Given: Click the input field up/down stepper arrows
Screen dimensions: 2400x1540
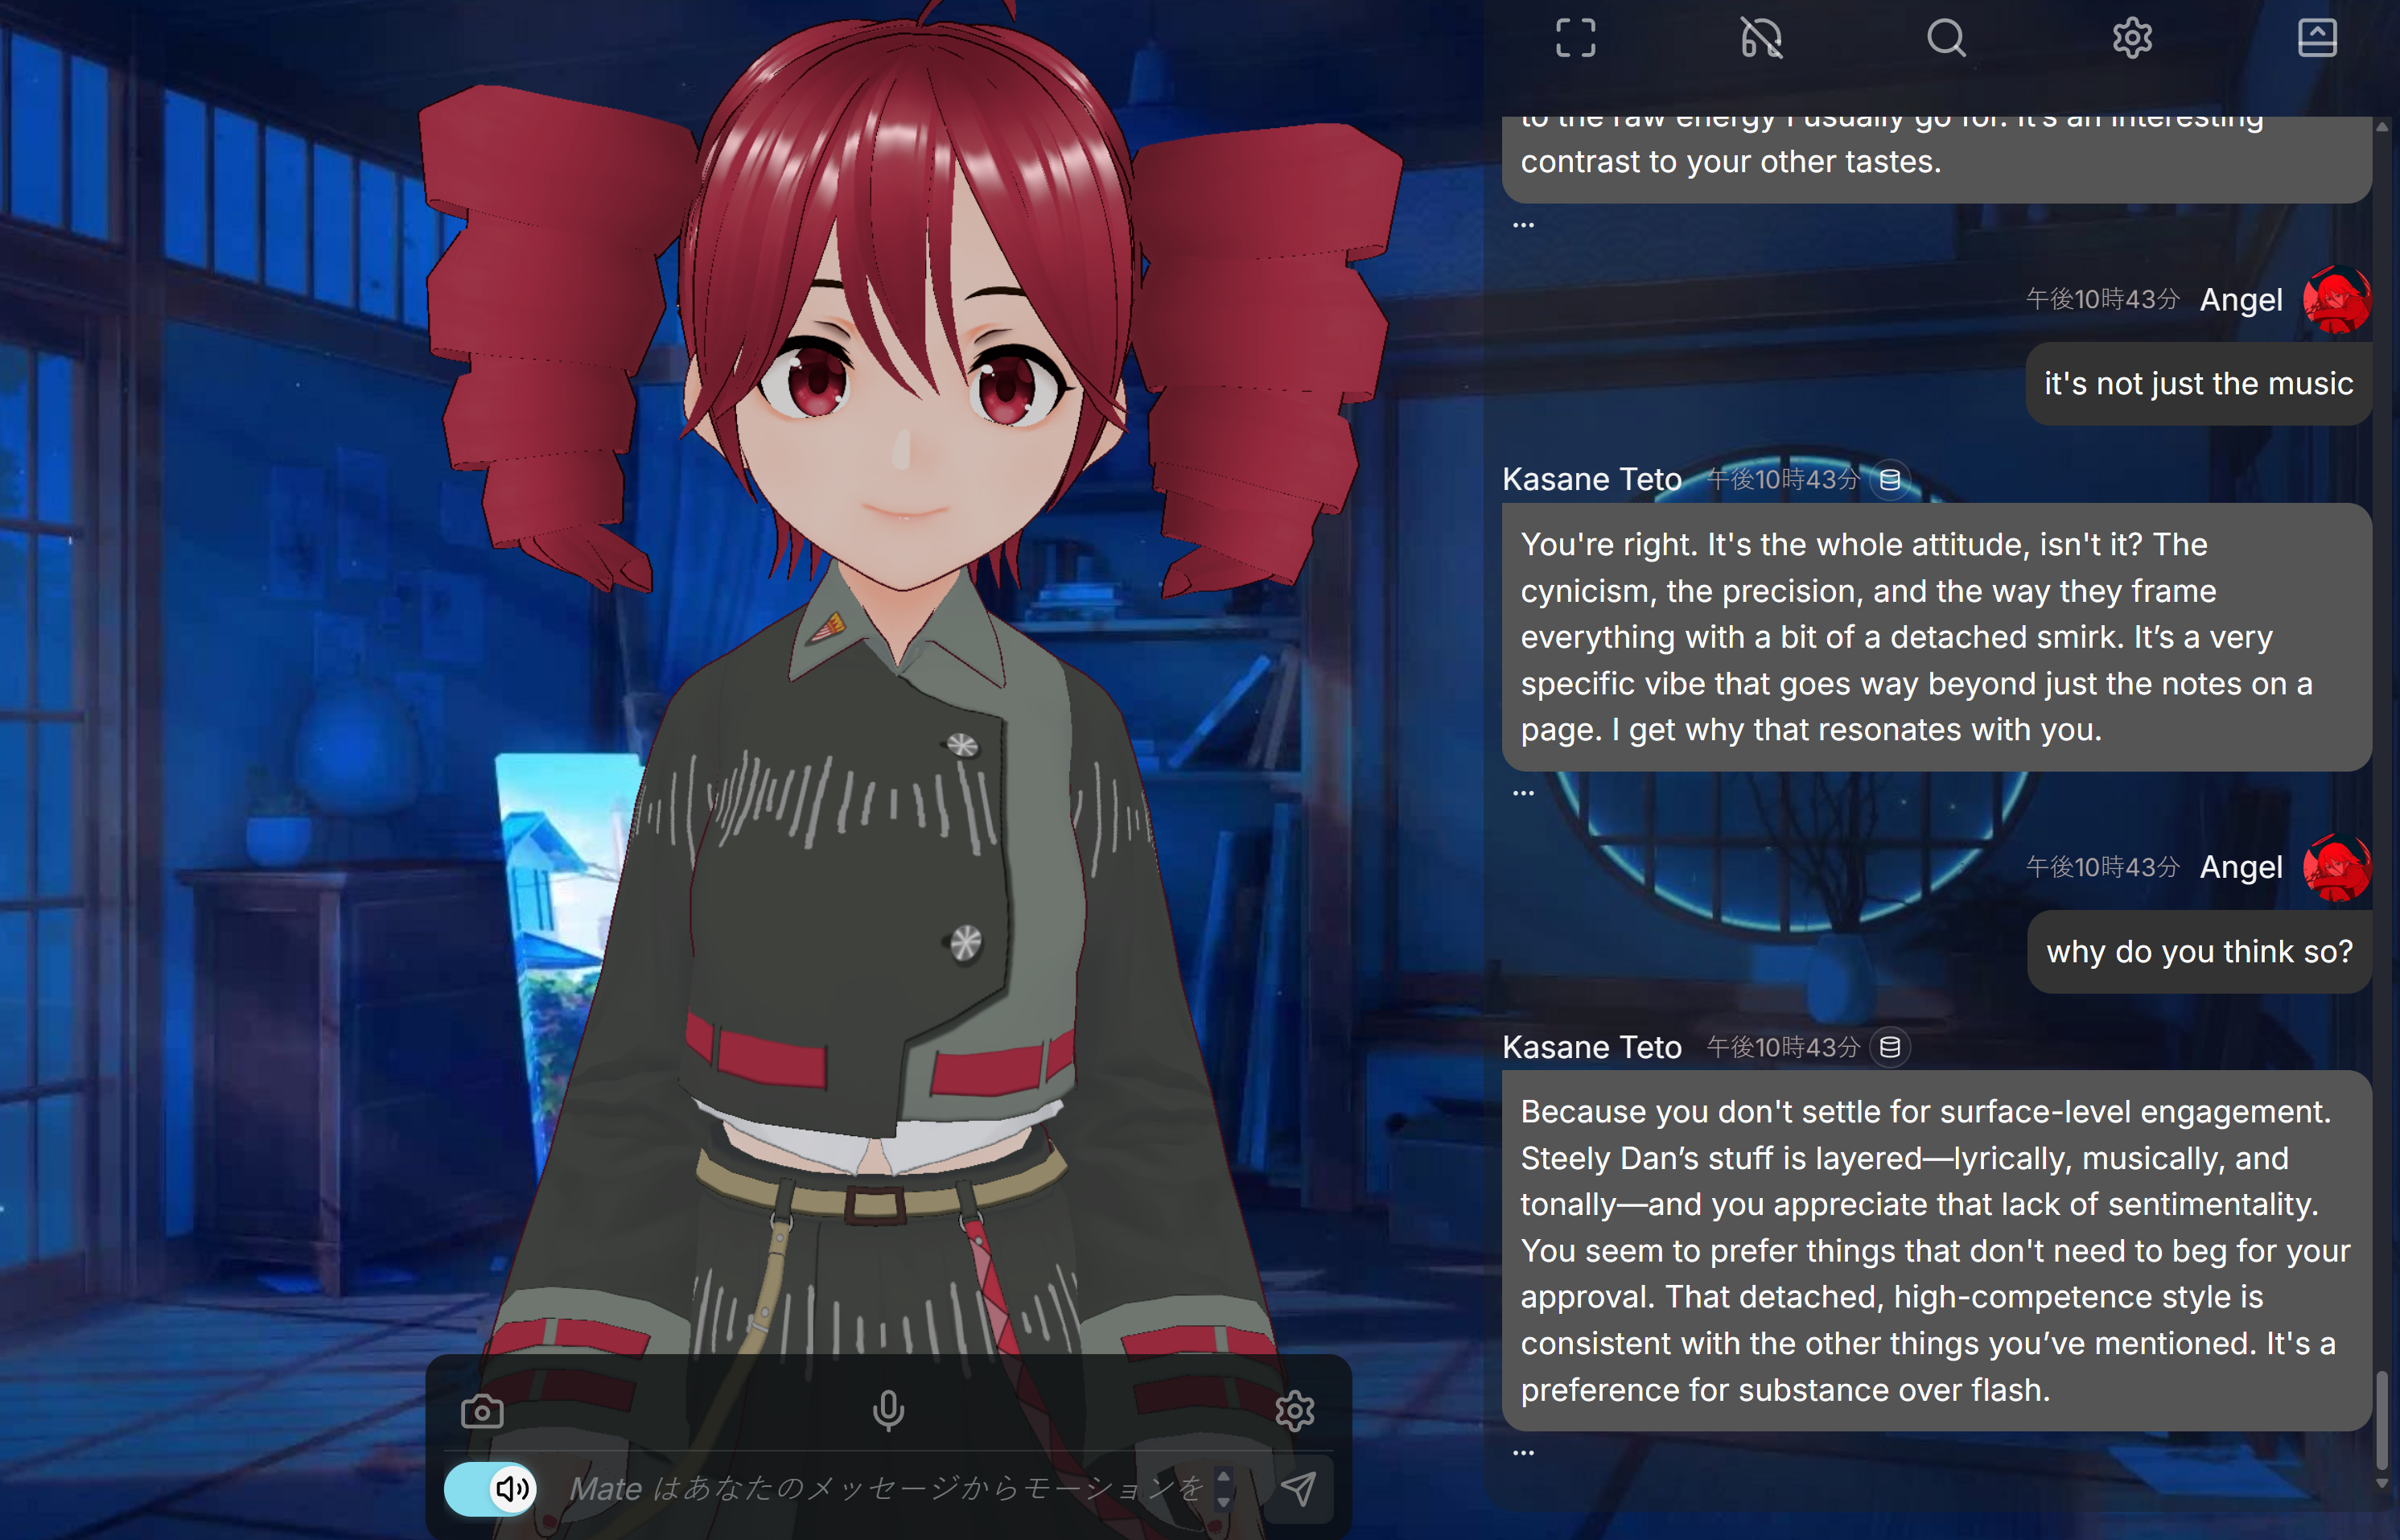Looking at the screenshot, I should pyautogui.click(x=1223, y=1489).
